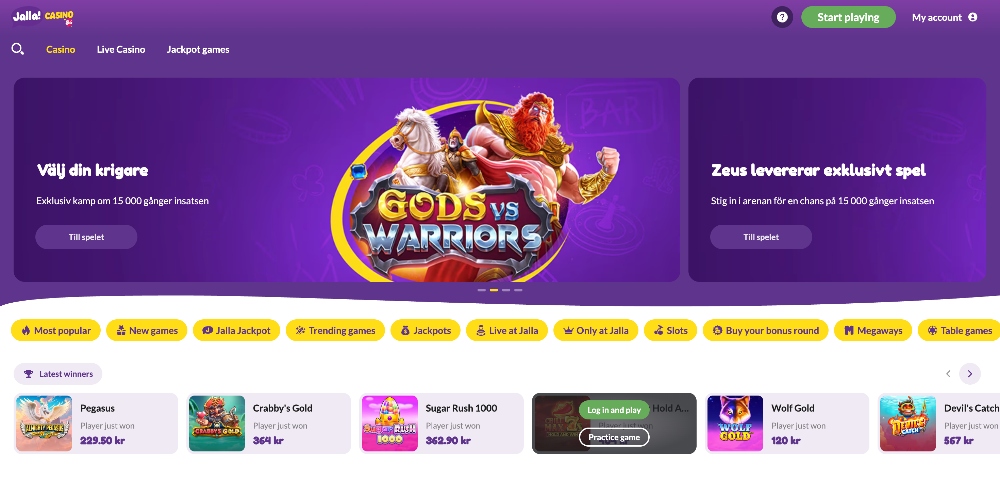1000x480 pixels.
Task: Select the second carousel indicator dot
Action: point(494,290)
